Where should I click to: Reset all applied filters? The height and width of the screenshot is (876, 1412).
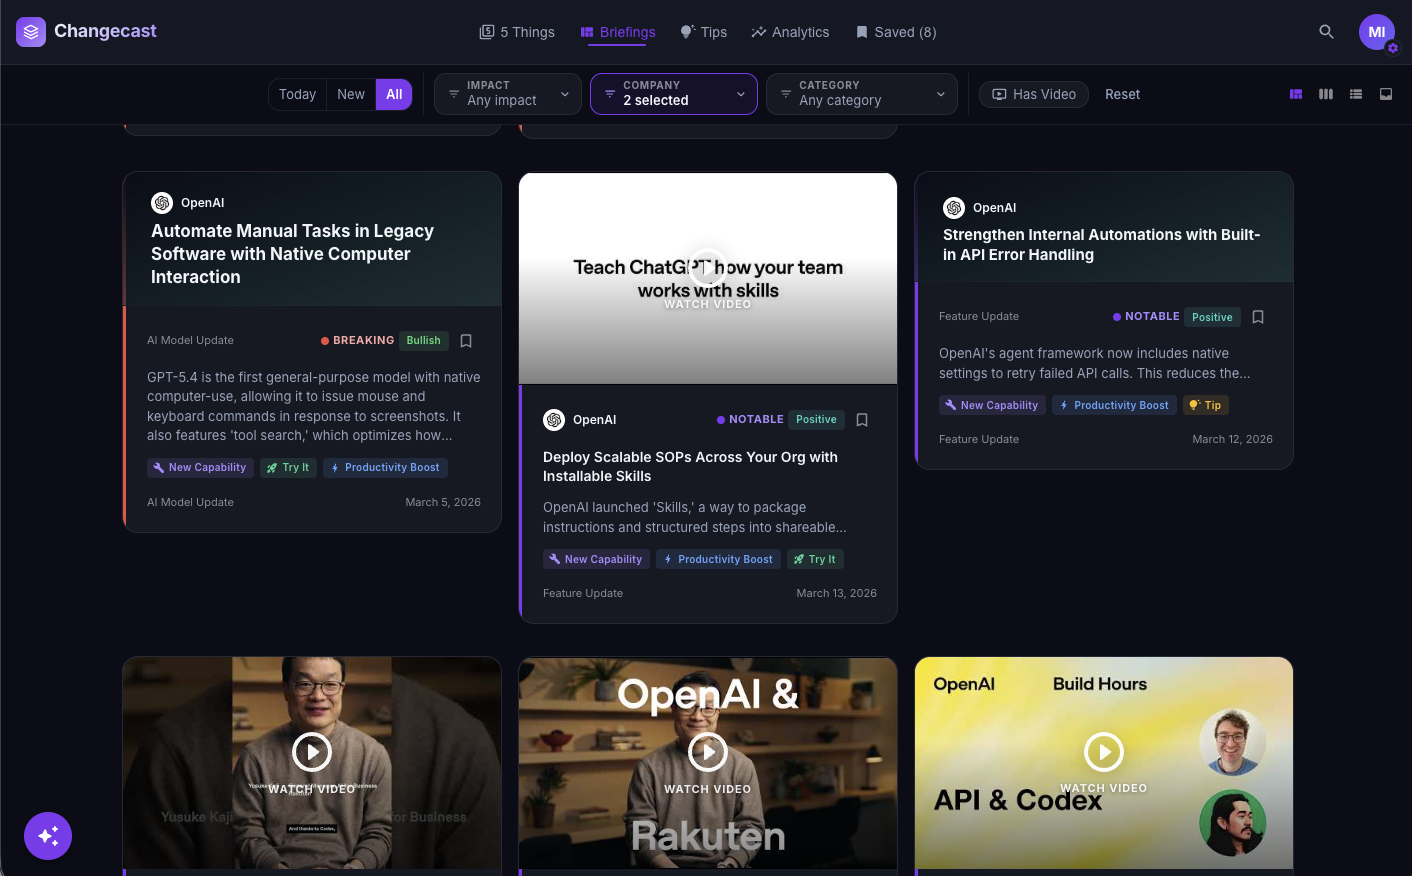(1122, 94)
